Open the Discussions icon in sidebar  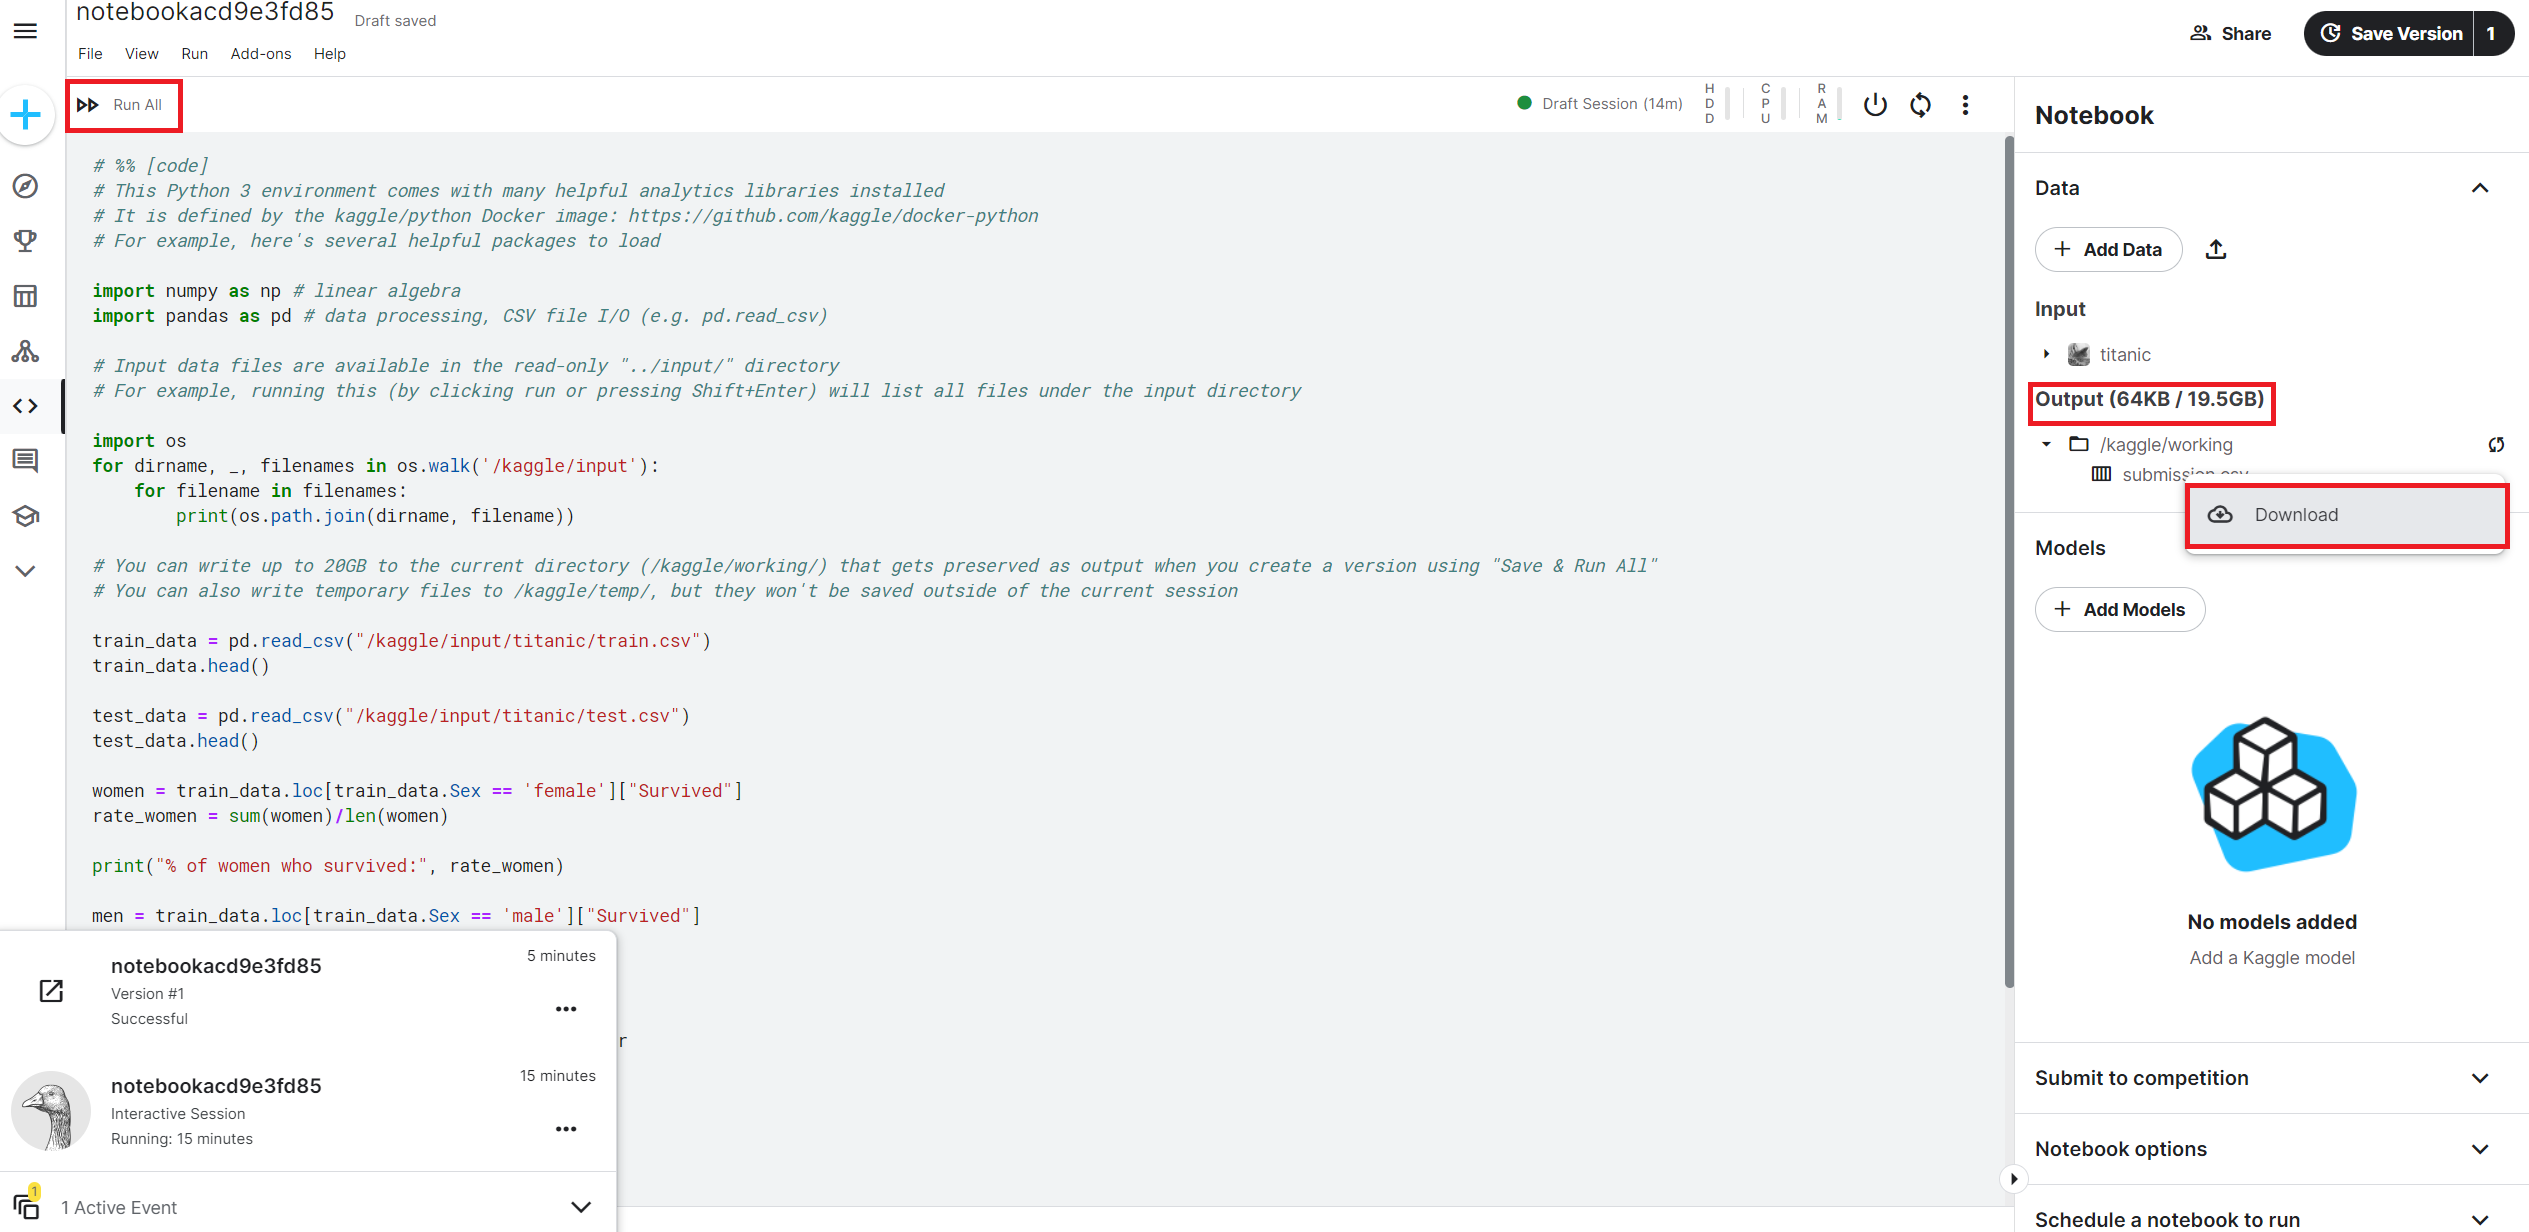(25, 460)
